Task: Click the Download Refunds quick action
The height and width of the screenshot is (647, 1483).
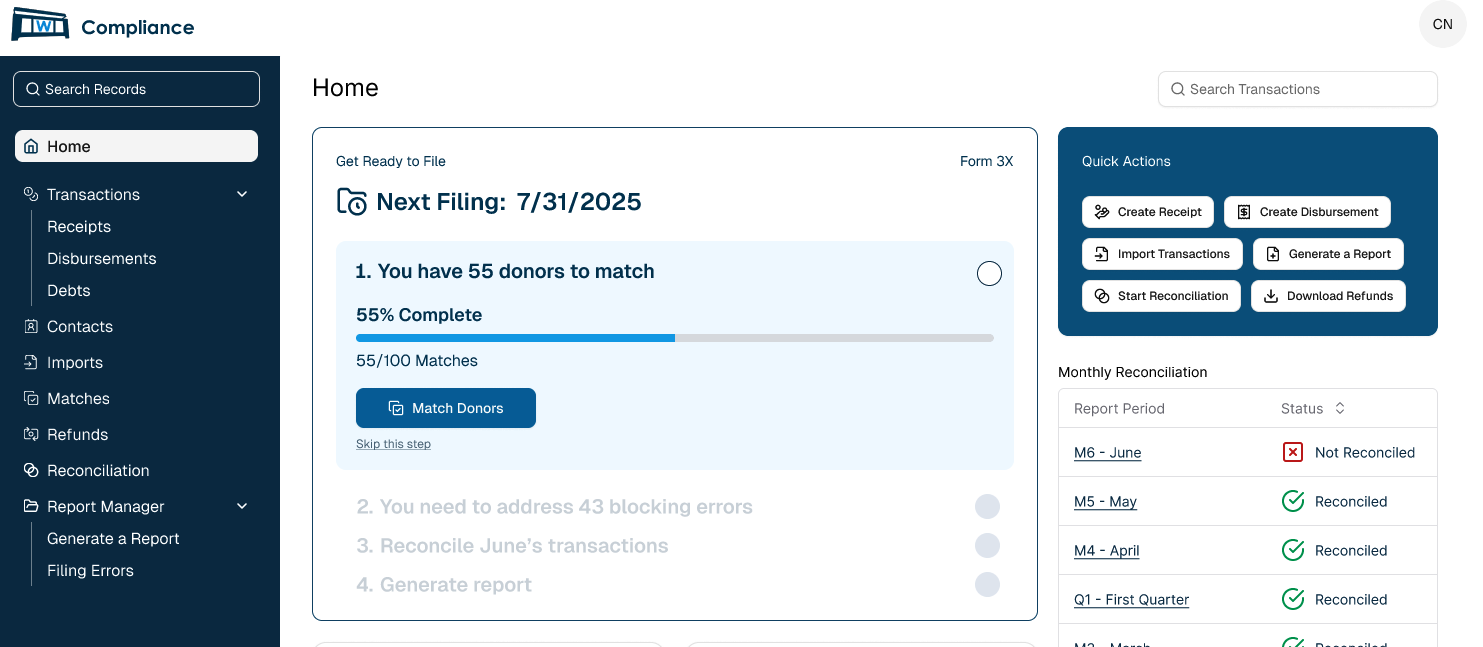Action: pos(1328,296)
